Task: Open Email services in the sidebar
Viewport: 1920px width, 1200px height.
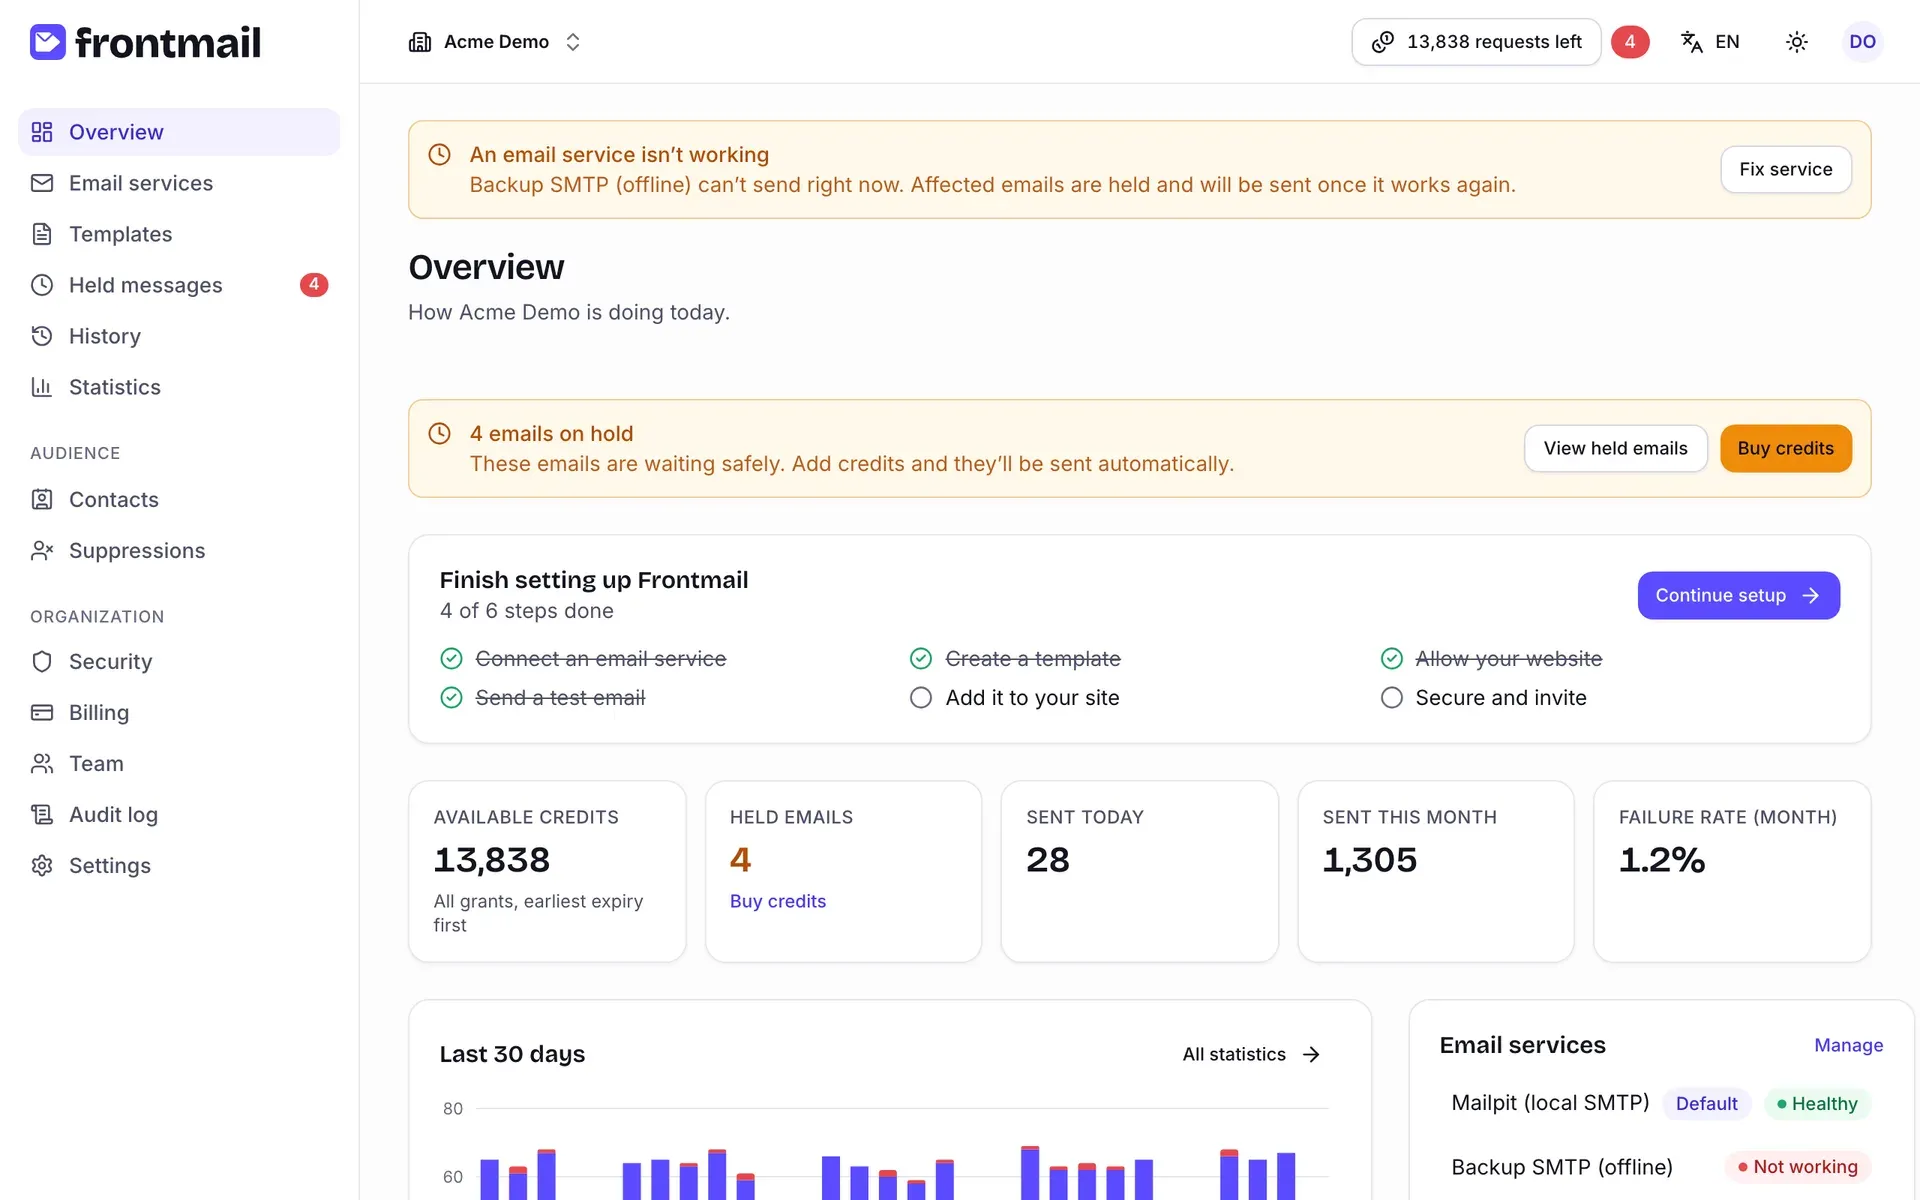Action: pos(179,183)
